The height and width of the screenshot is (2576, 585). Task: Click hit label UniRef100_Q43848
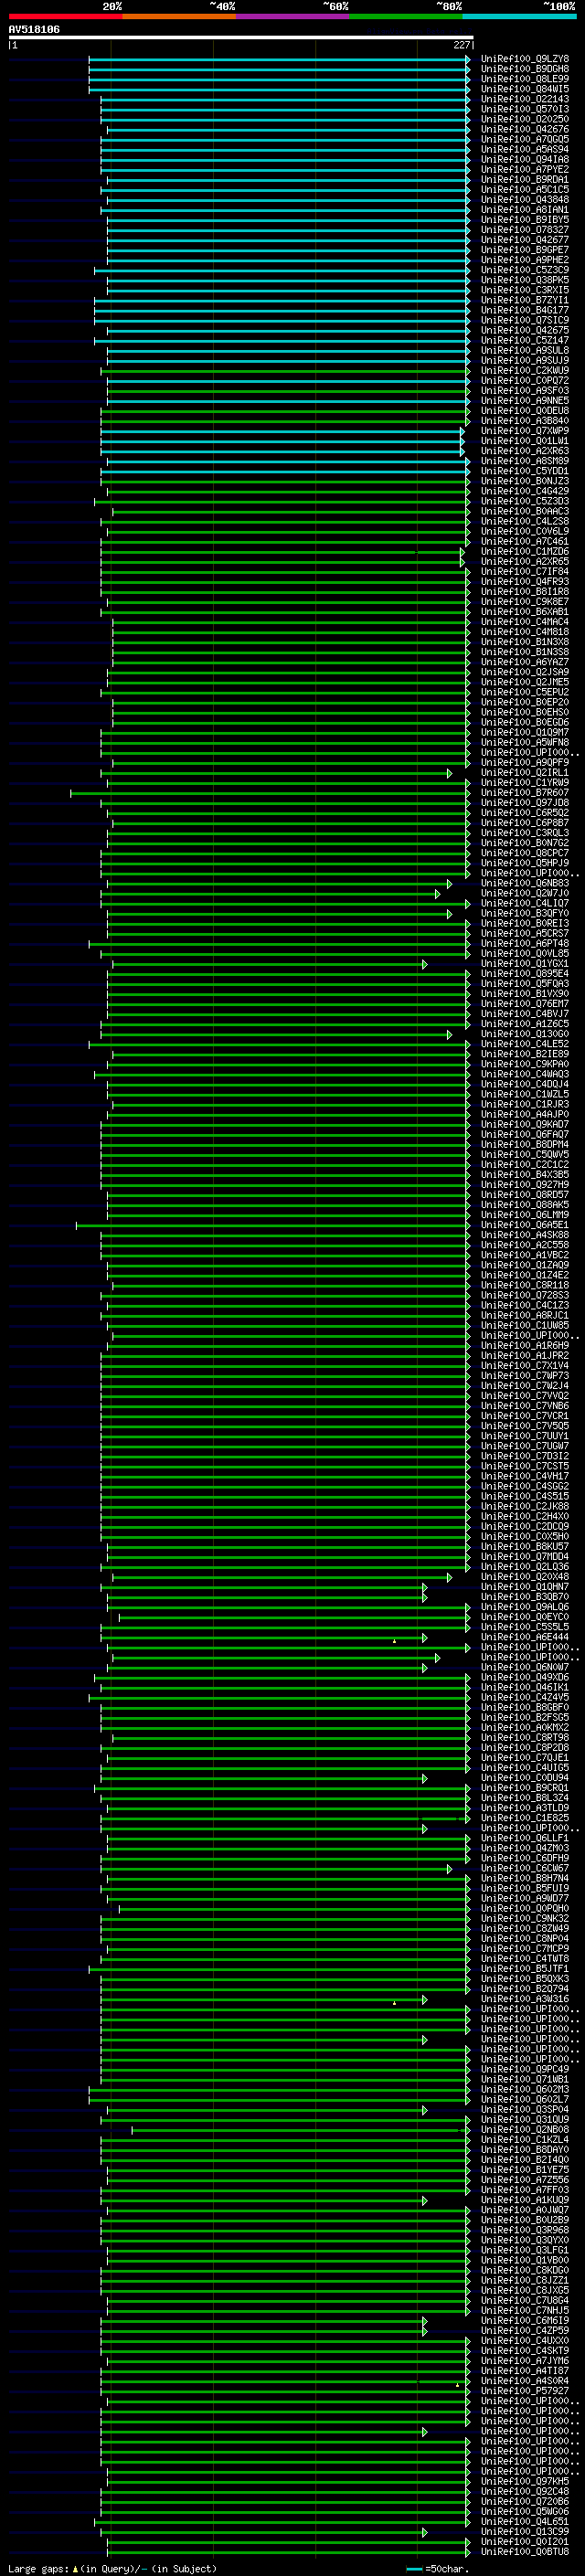(525, 199)
